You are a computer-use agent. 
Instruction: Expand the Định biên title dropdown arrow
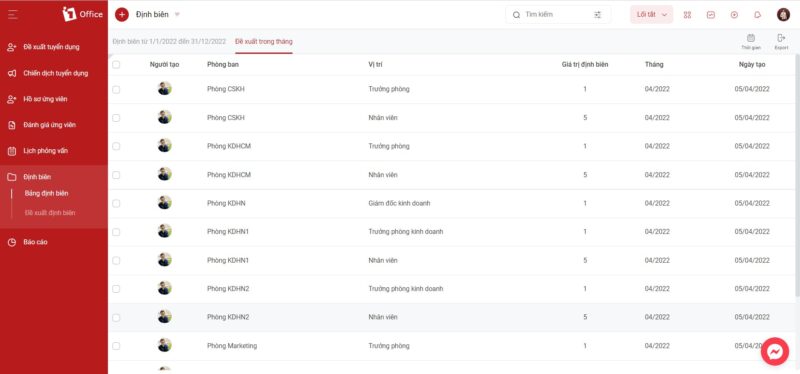[178, 14]
